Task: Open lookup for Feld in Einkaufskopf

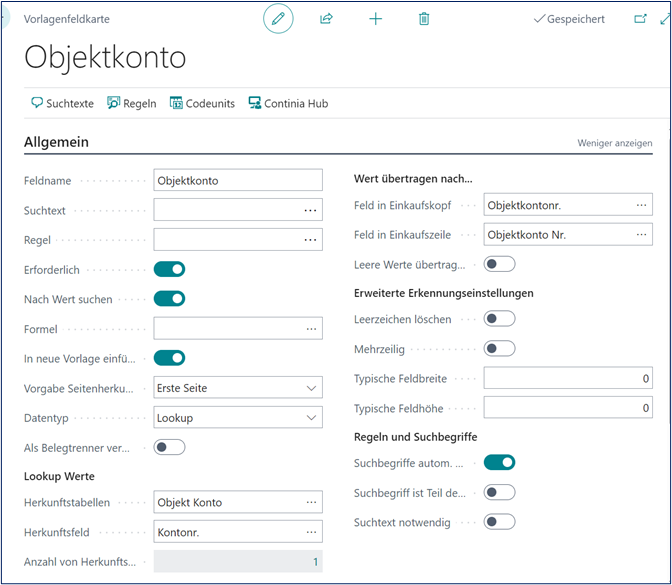Action: pyautogui.click(x=641, y=205)
